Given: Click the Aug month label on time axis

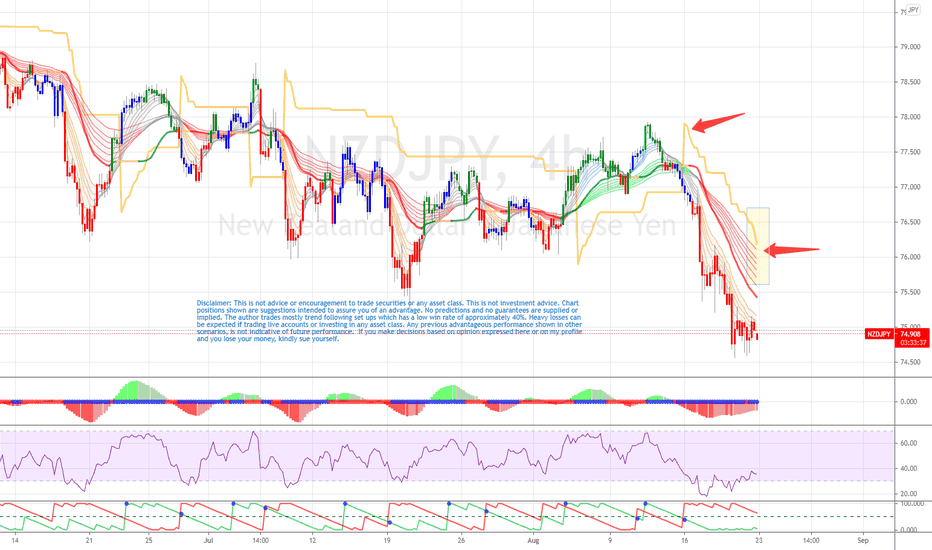Looking at the screenshot, I should [533, 540].
